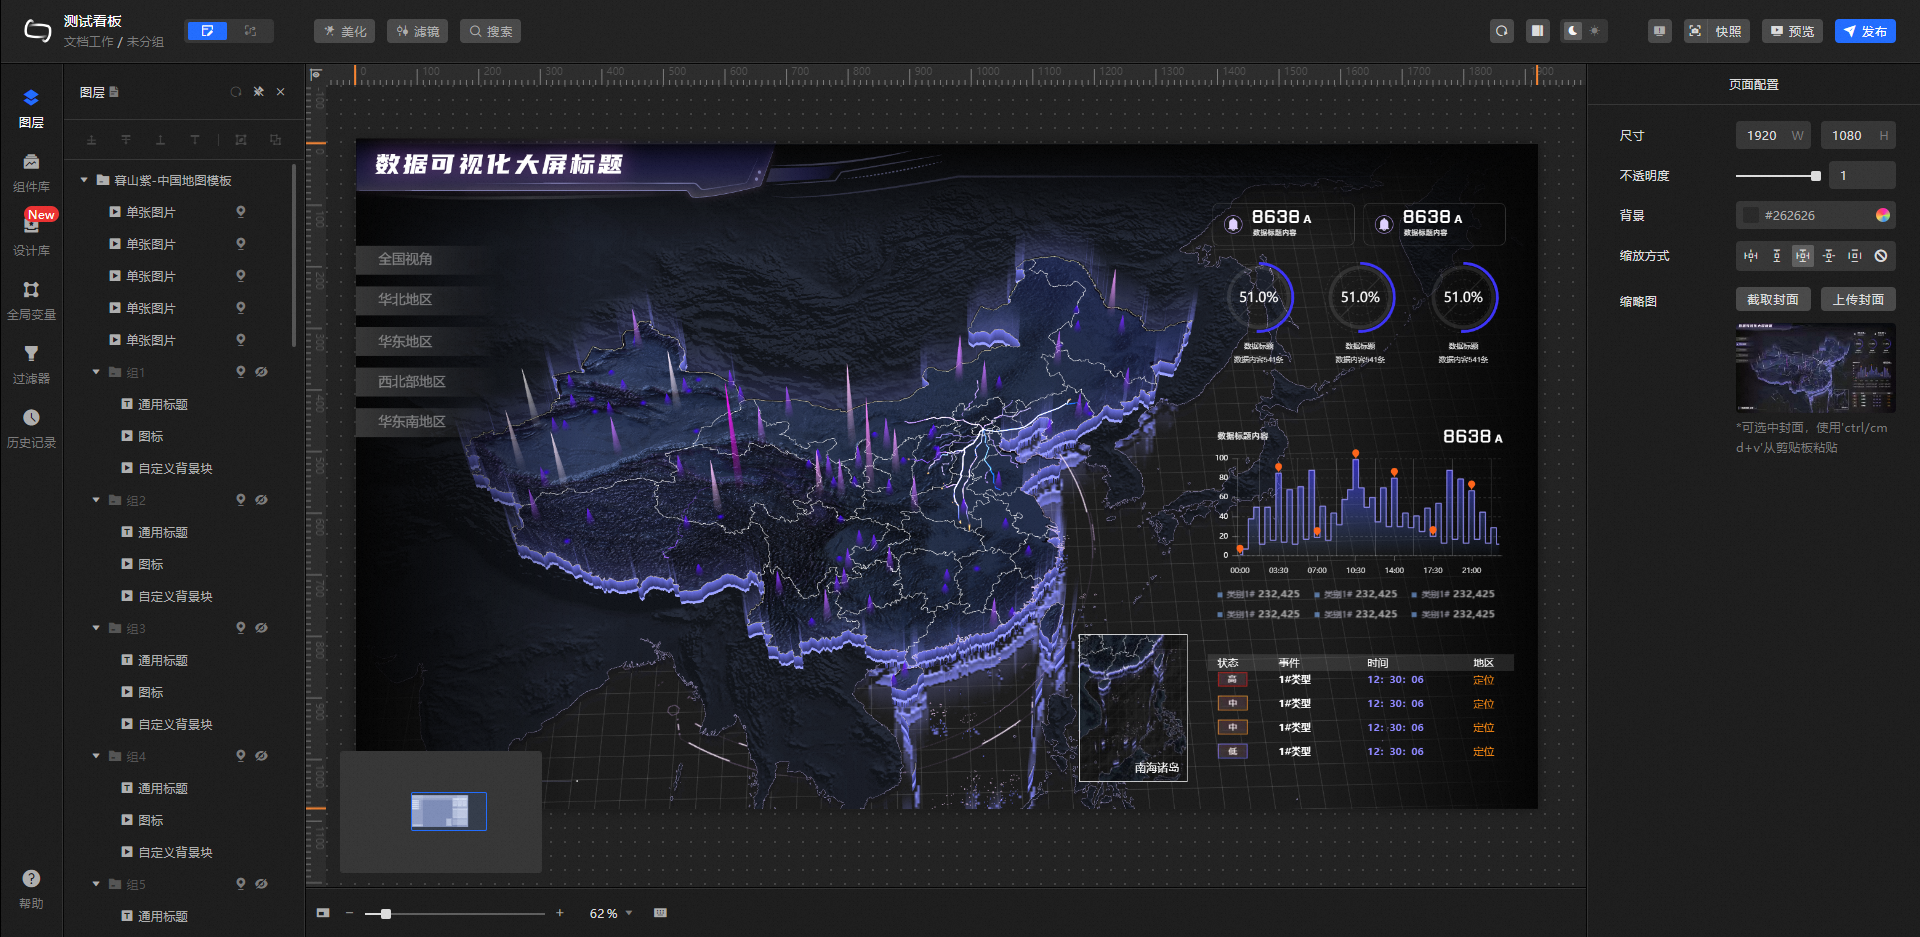Viewport: 1920px width, 937px height.
Task: Click the 发布 publish button
Action: (1864, 31)
